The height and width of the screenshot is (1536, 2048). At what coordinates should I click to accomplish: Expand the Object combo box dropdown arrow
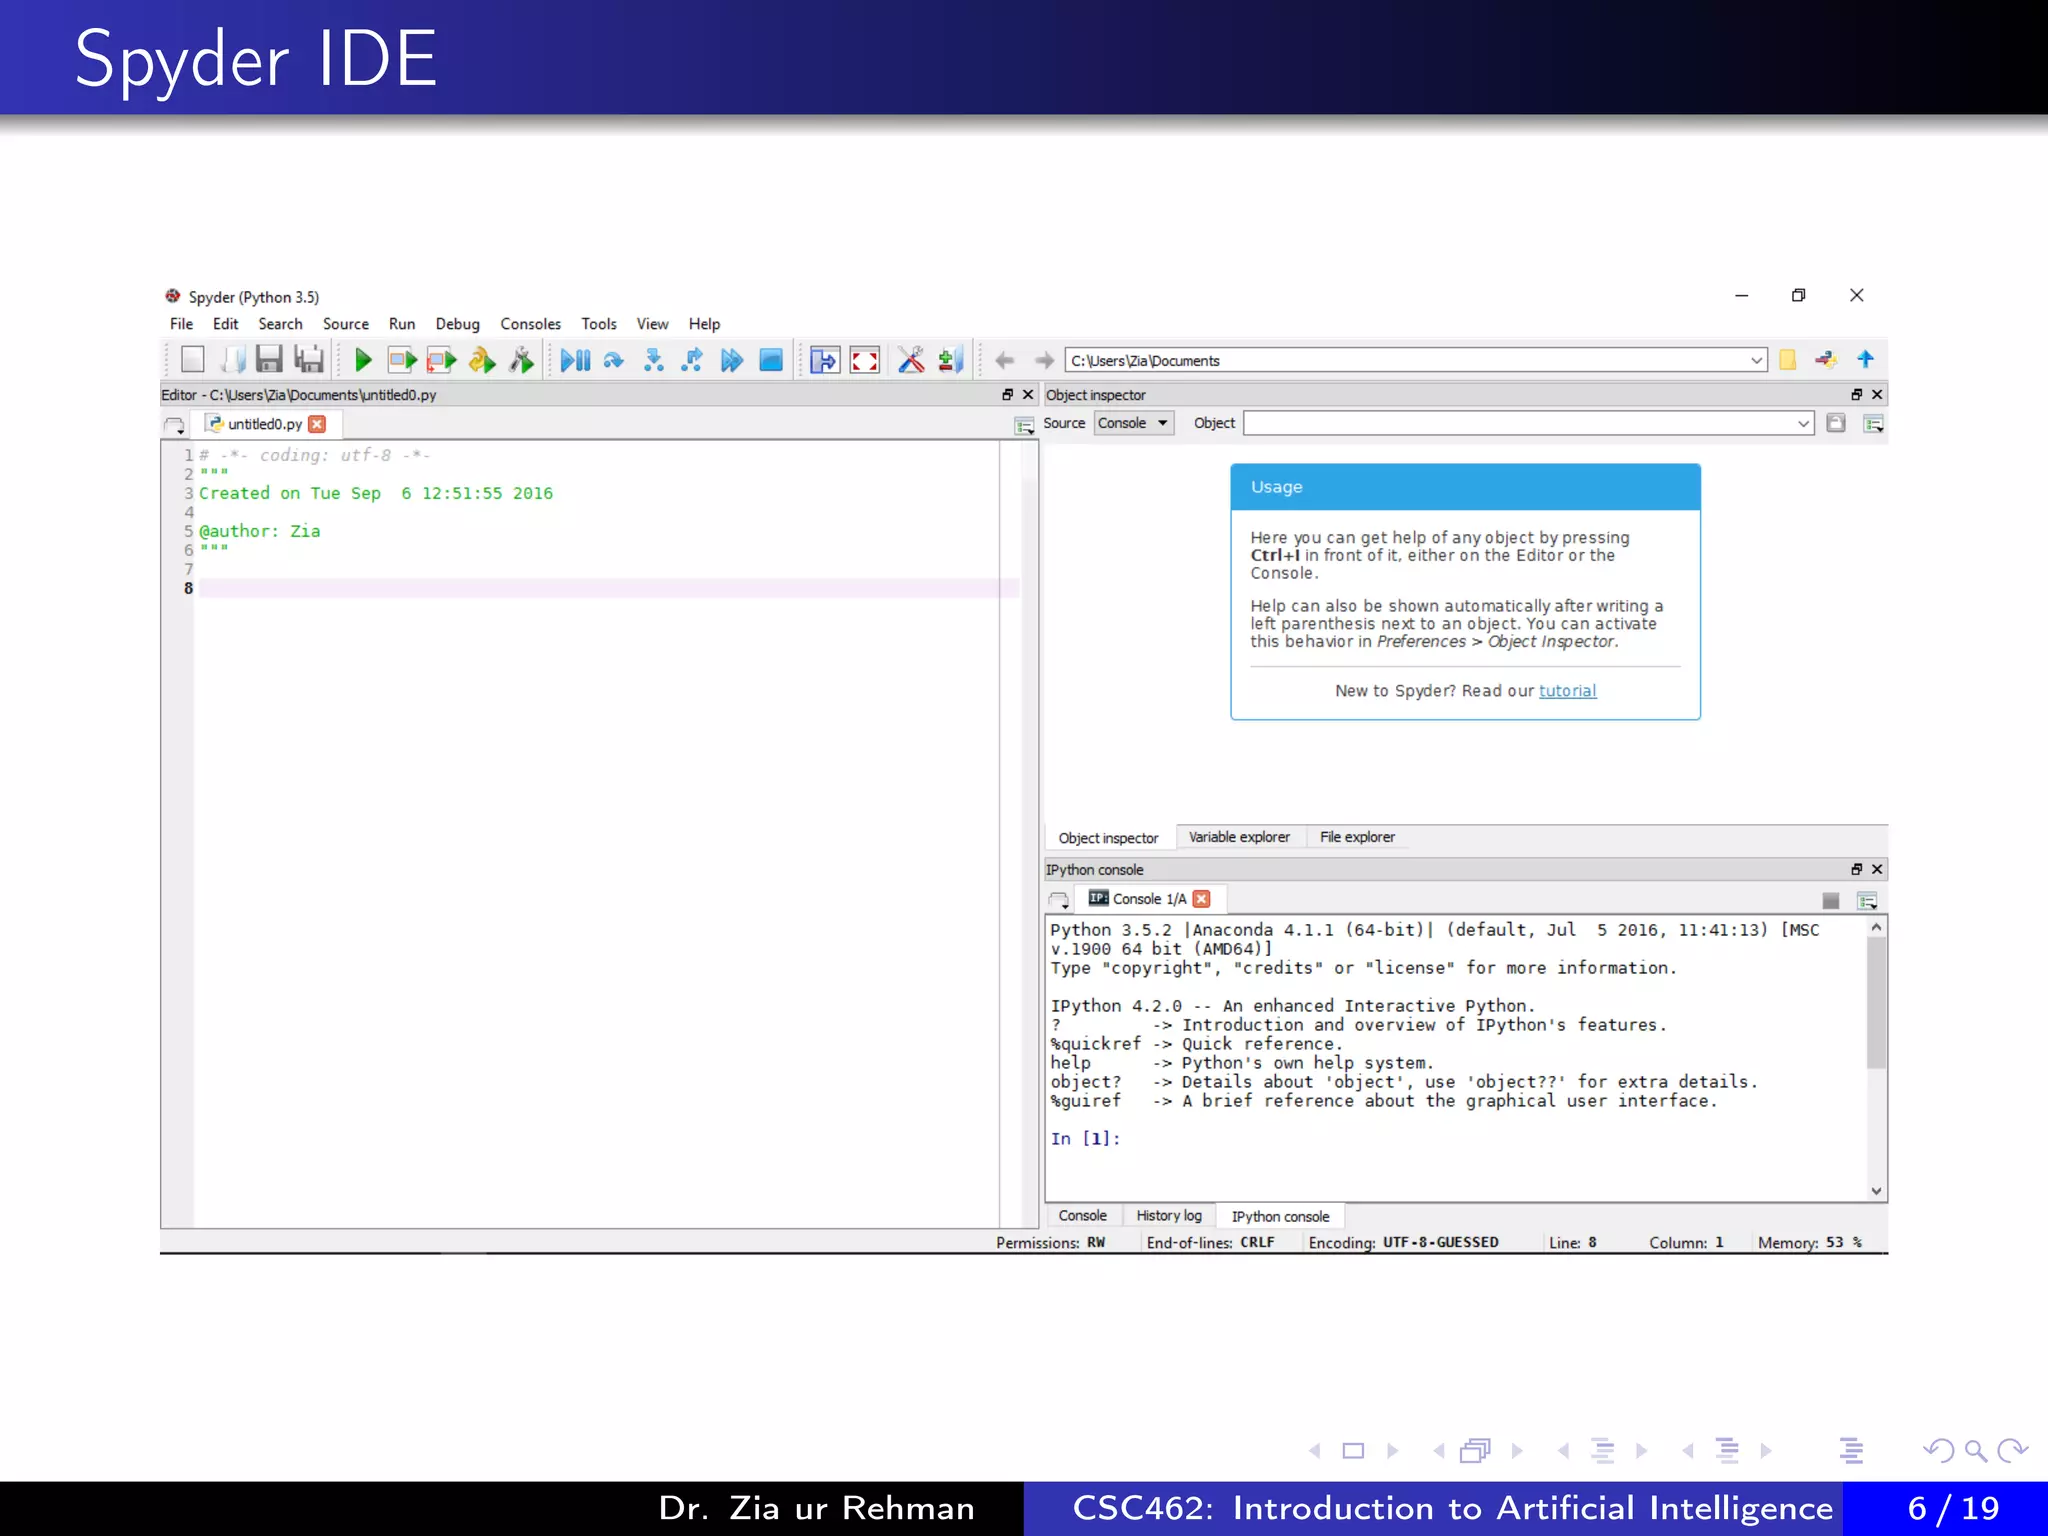click(x=1803, y=423)
